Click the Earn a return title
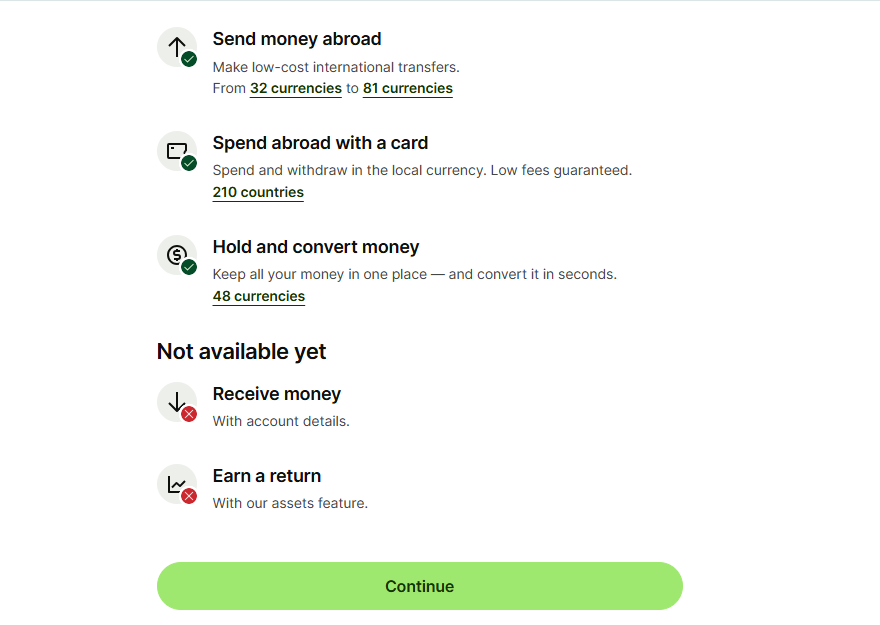880x625 pixels. pos(267,476)
